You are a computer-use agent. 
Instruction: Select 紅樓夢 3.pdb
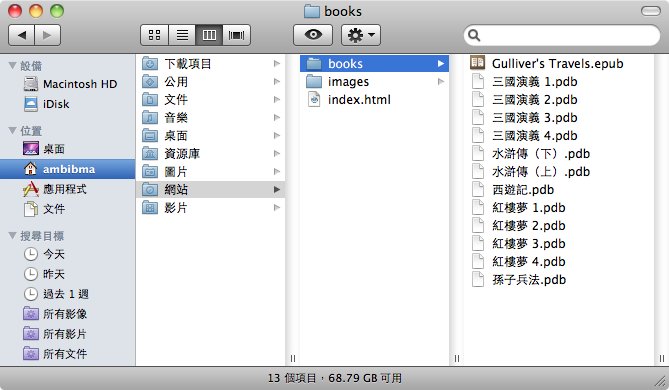558,244
